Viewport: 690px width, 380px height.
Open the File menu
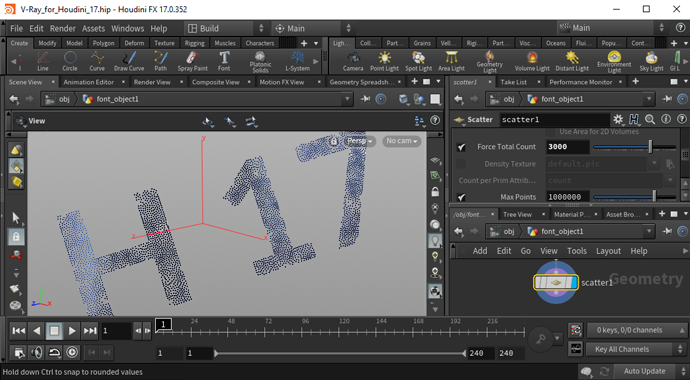(16, 29)
